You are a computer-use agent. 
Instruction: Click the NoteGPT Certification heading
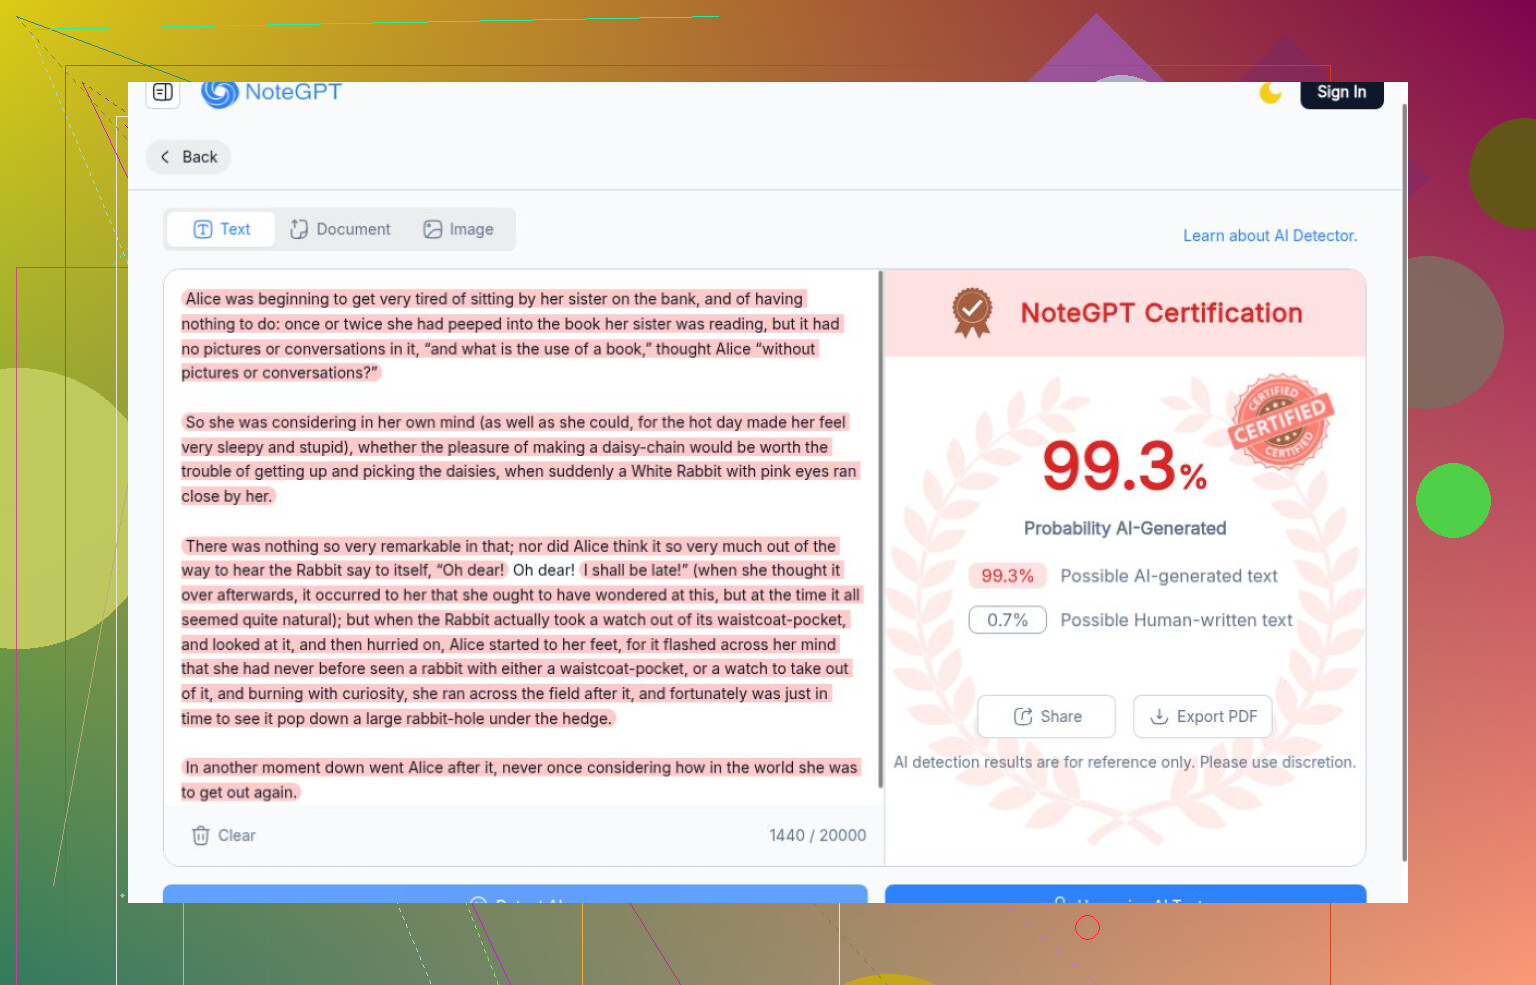[x=1161, y=313]
